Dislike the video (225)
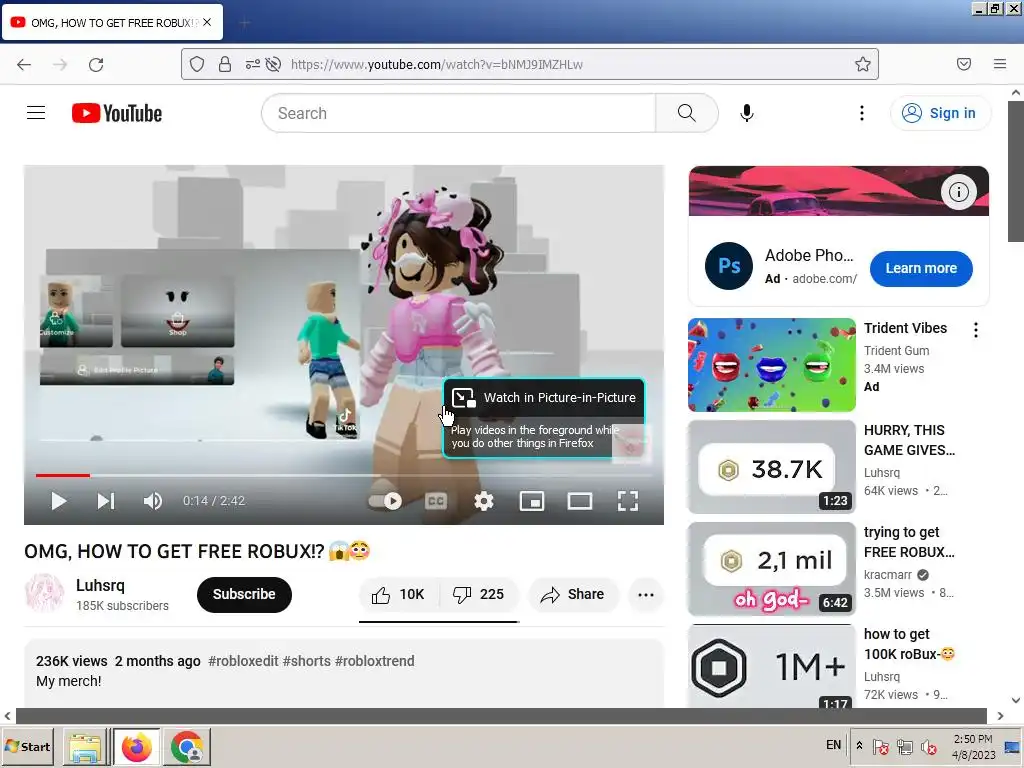1024x768 pixels. [x=479, y=594]
